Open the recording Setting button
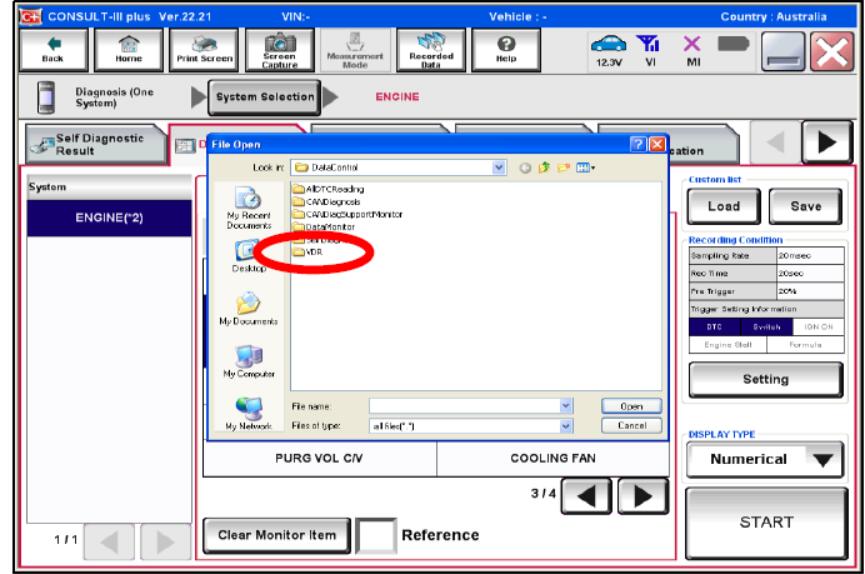The width and height of the screenshot is (865, 574). tap(765, 380)
